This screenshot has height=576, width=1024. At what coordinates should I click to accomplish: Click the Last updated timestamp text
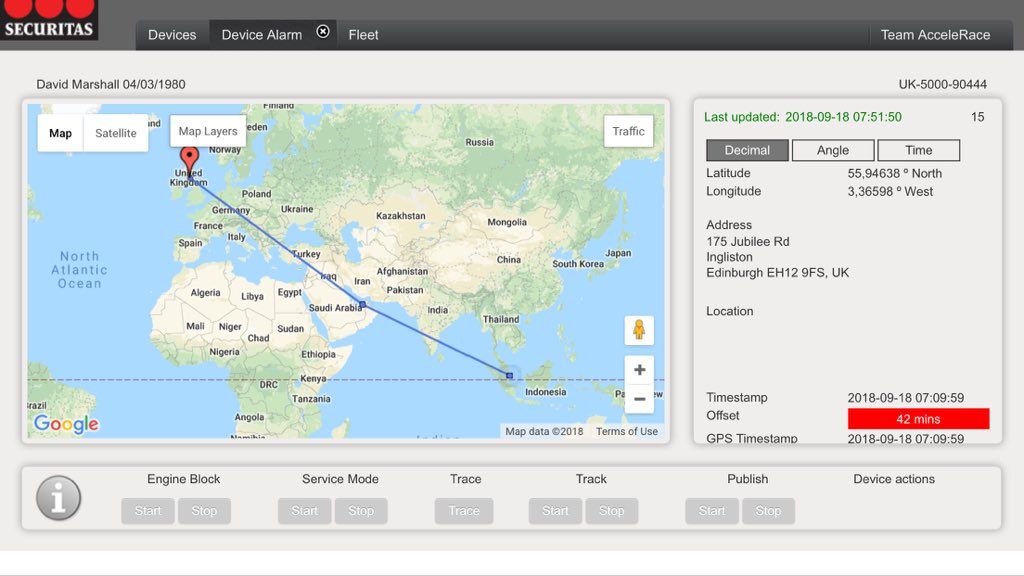coord(803,117)
